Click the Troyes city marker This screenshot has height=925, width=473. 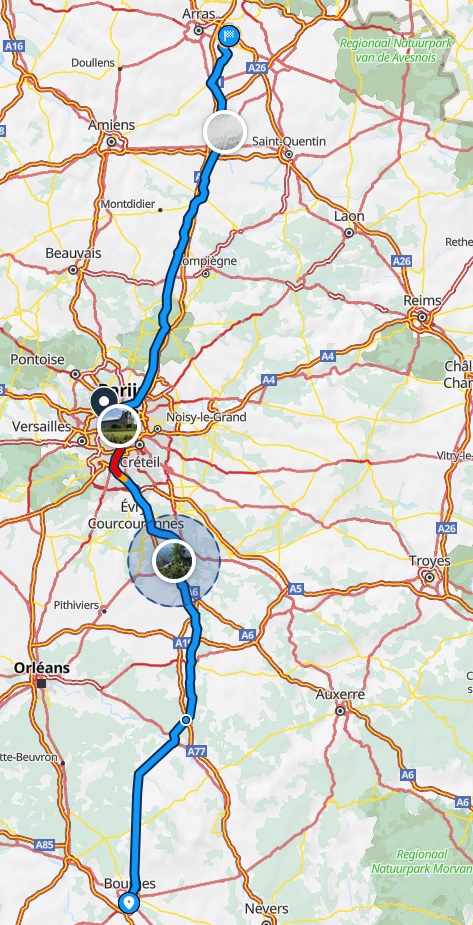pyautogui.click(x=431, y=577)
